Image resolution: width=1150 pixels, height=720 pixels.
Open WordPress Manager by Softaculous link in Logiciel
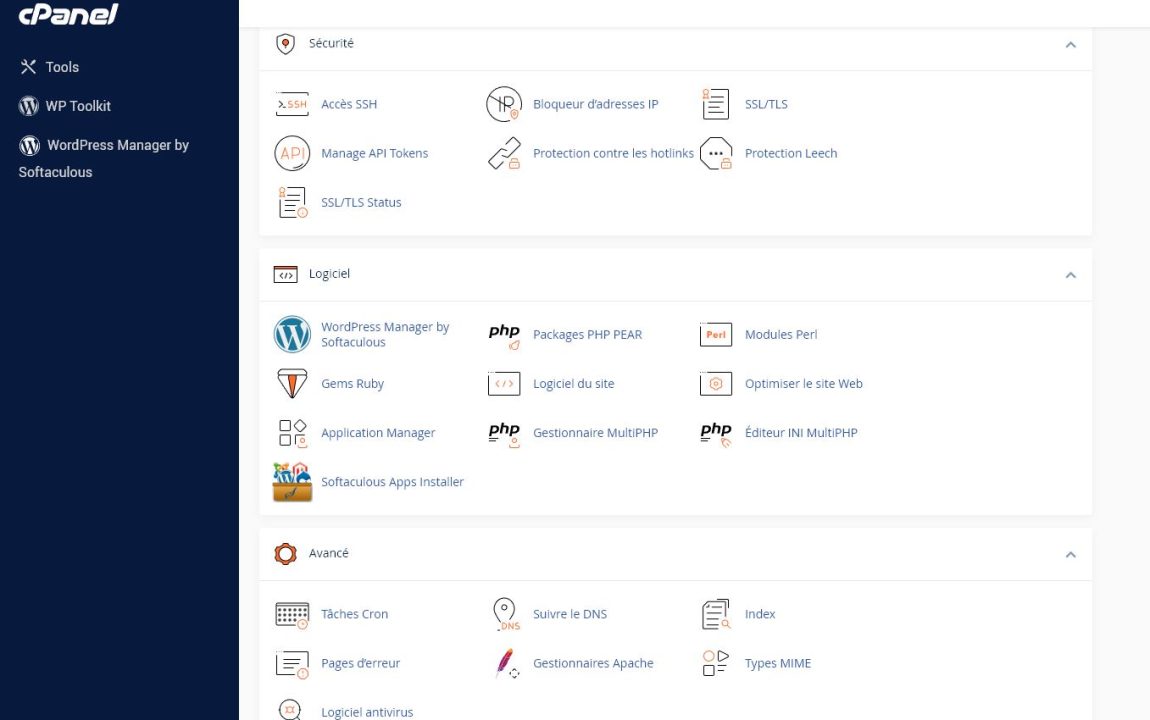point(385,334)
